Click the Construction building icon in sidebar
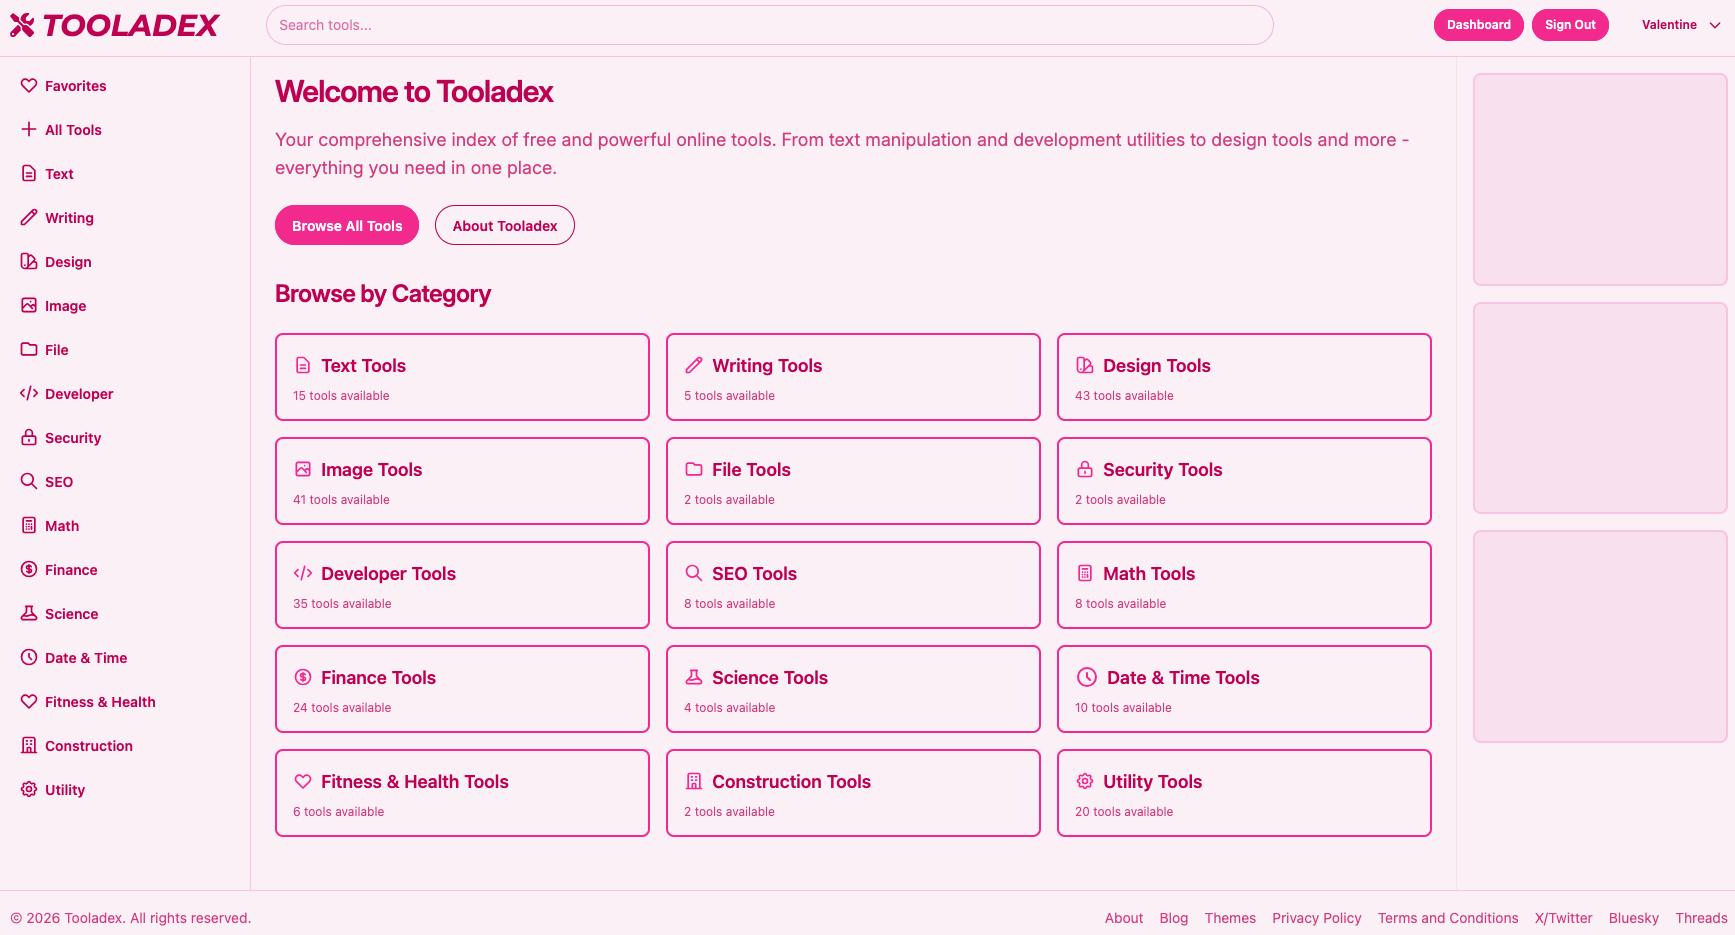Screen dimensions: 1735x935 (29, 746)
